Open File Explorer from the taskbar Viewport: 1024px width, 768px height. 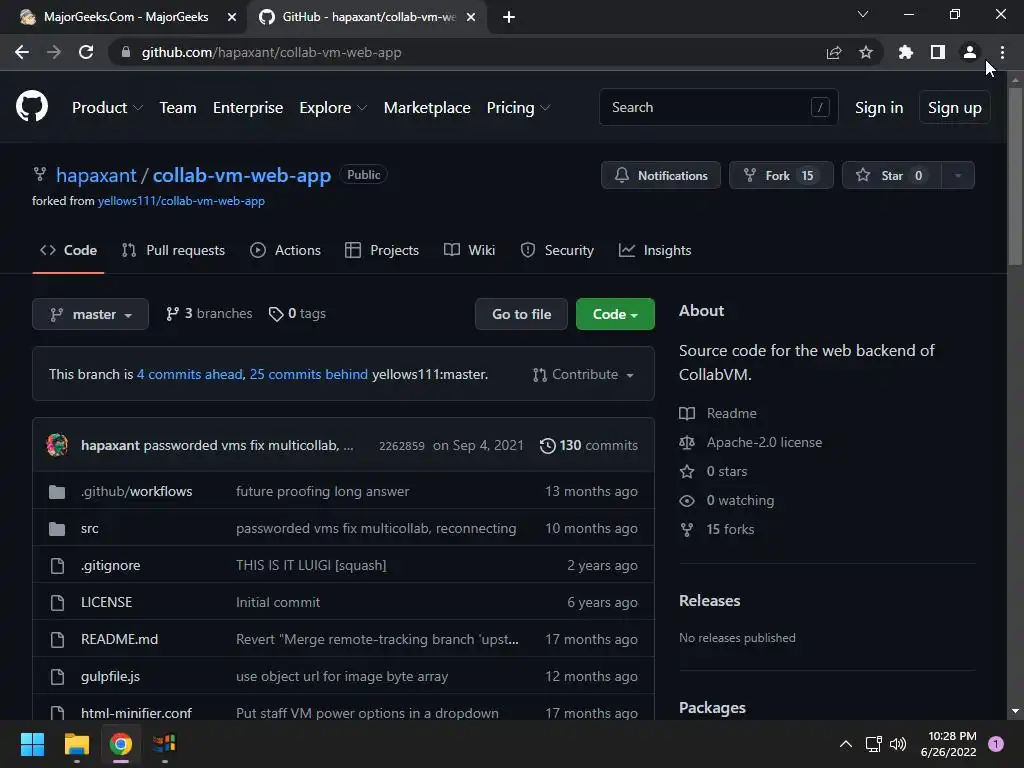click(76, 744)
